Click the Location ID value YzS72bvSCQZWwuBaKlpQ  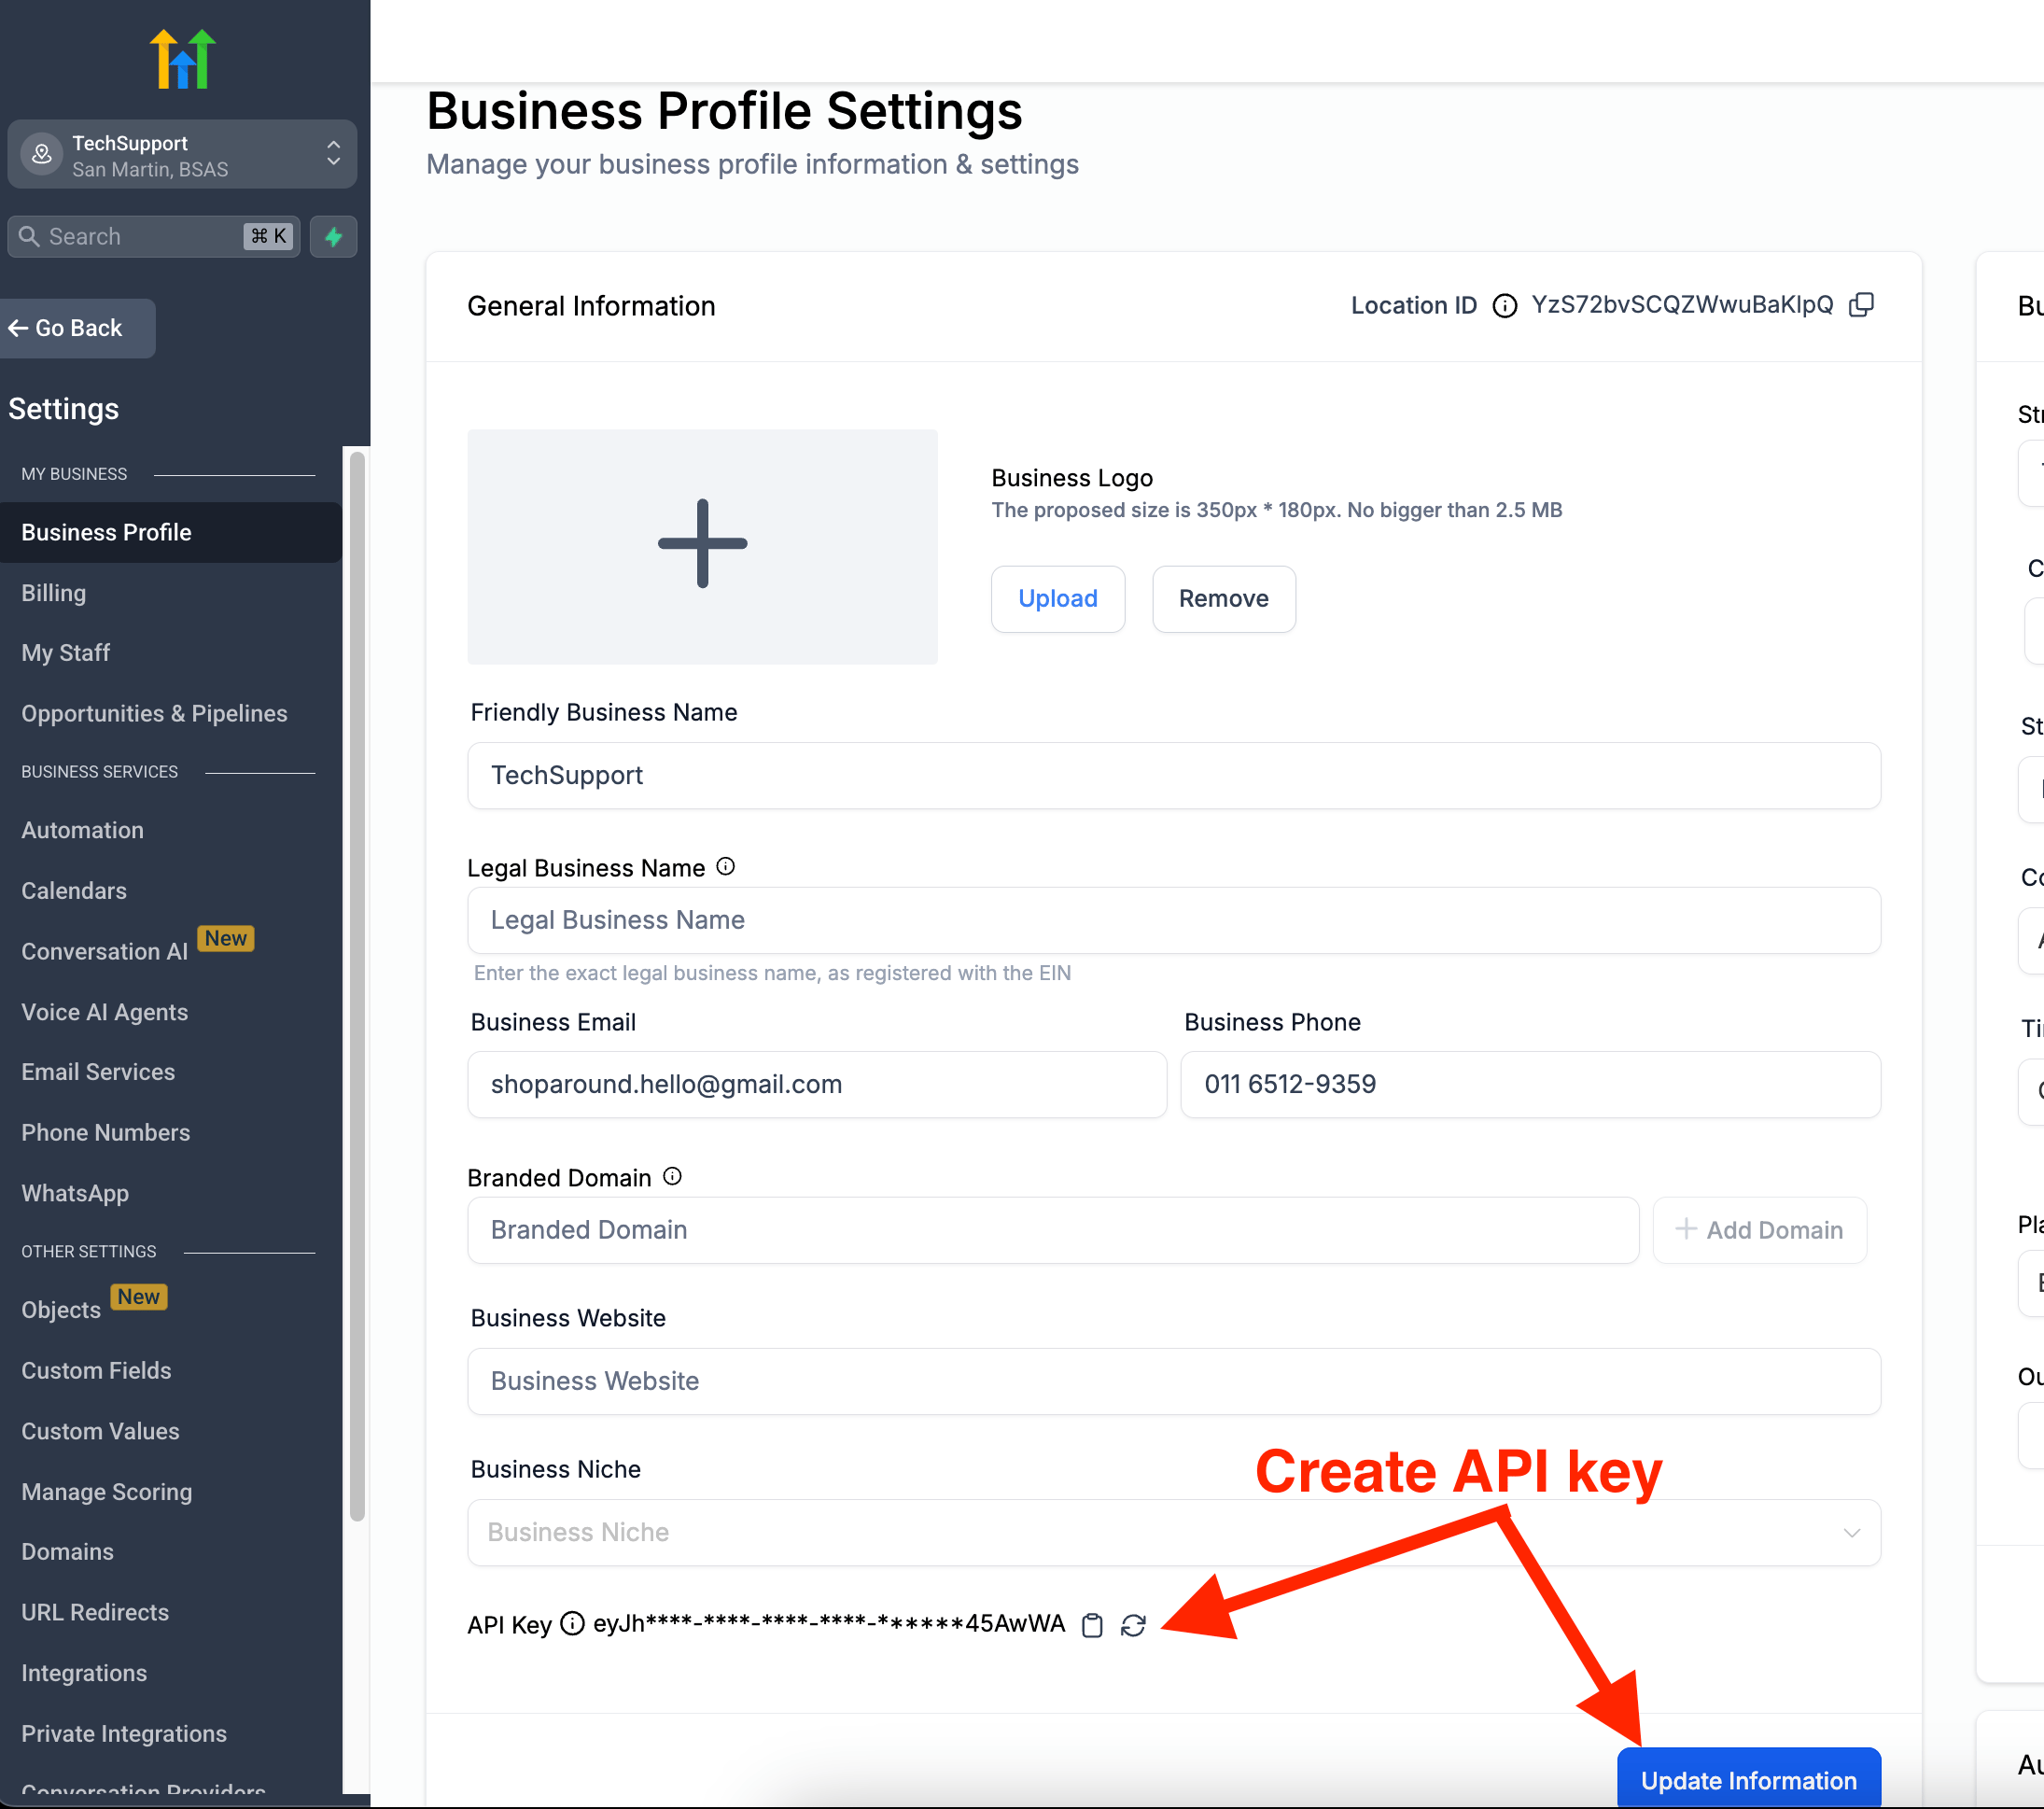click(1682, 305)
